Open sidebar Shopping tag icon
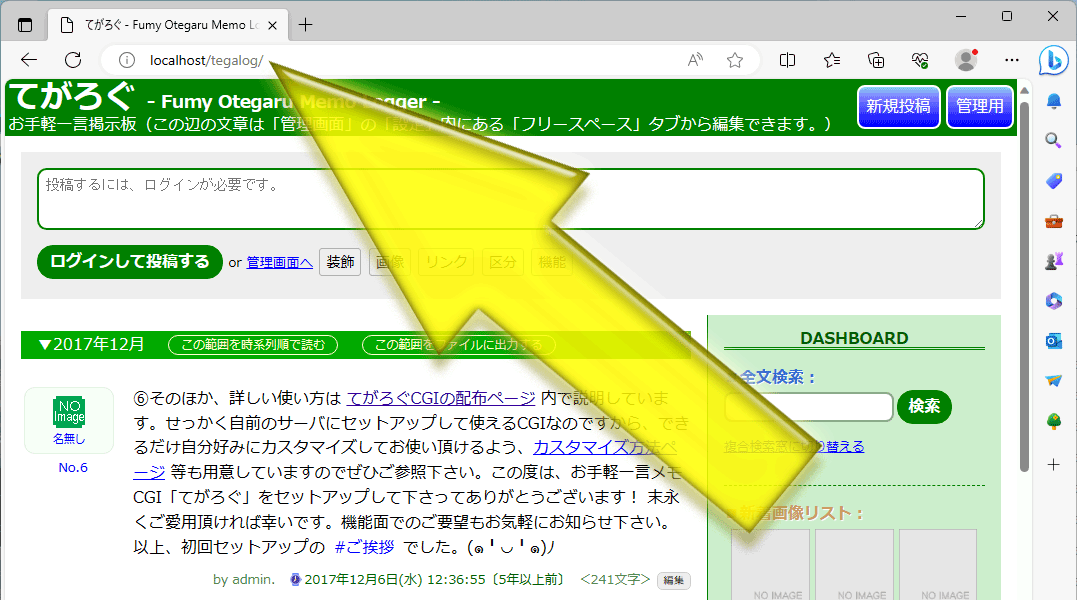Image resolution: width=1077 pixels, height=600 pixels. (x=1054, y=181)
